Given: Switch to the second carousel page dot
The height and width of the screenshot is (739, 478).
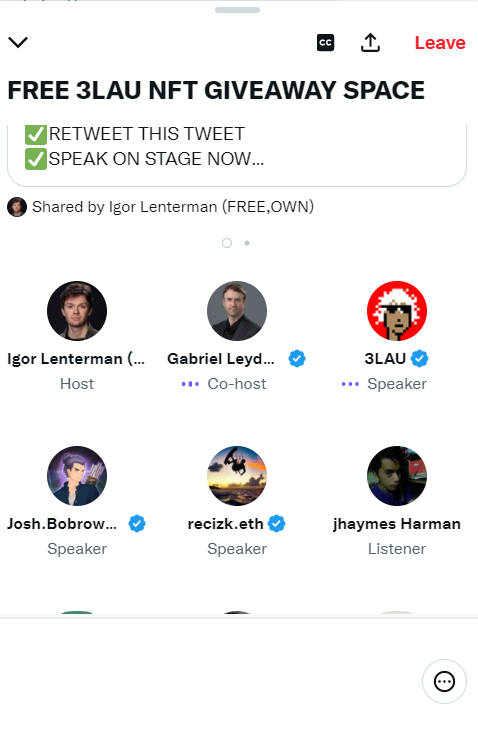Looking at the screenshot, I should (x=247, y=243).
